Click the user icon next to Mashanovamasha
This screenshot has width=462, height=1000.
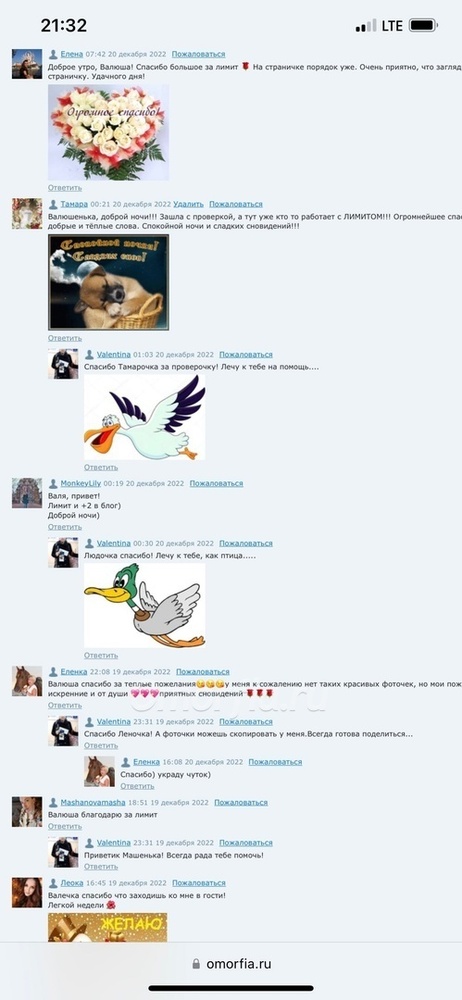click(54, 803)
